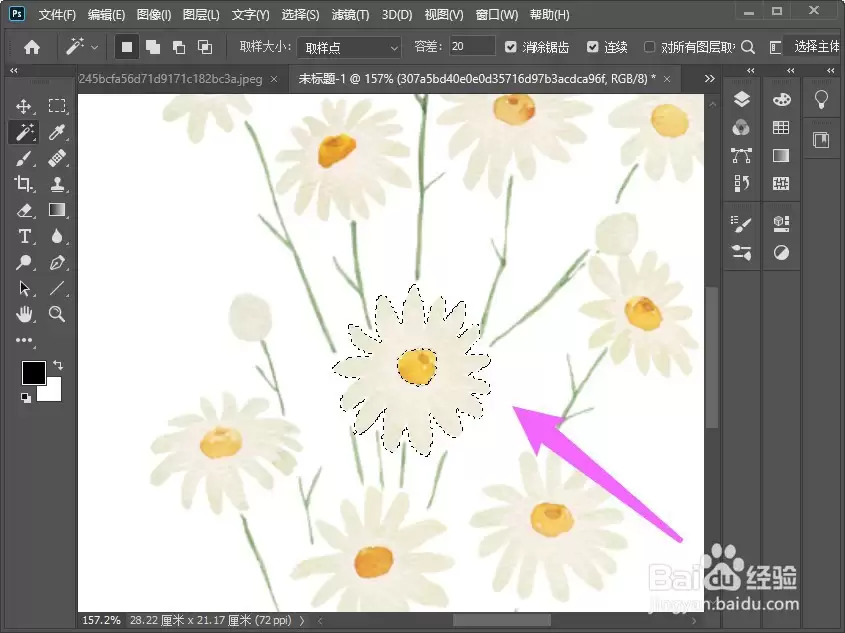845x633 pixels.
Task: Expand the Layers icon panel column
Action: pyautogui.click(x=751, y=71)
